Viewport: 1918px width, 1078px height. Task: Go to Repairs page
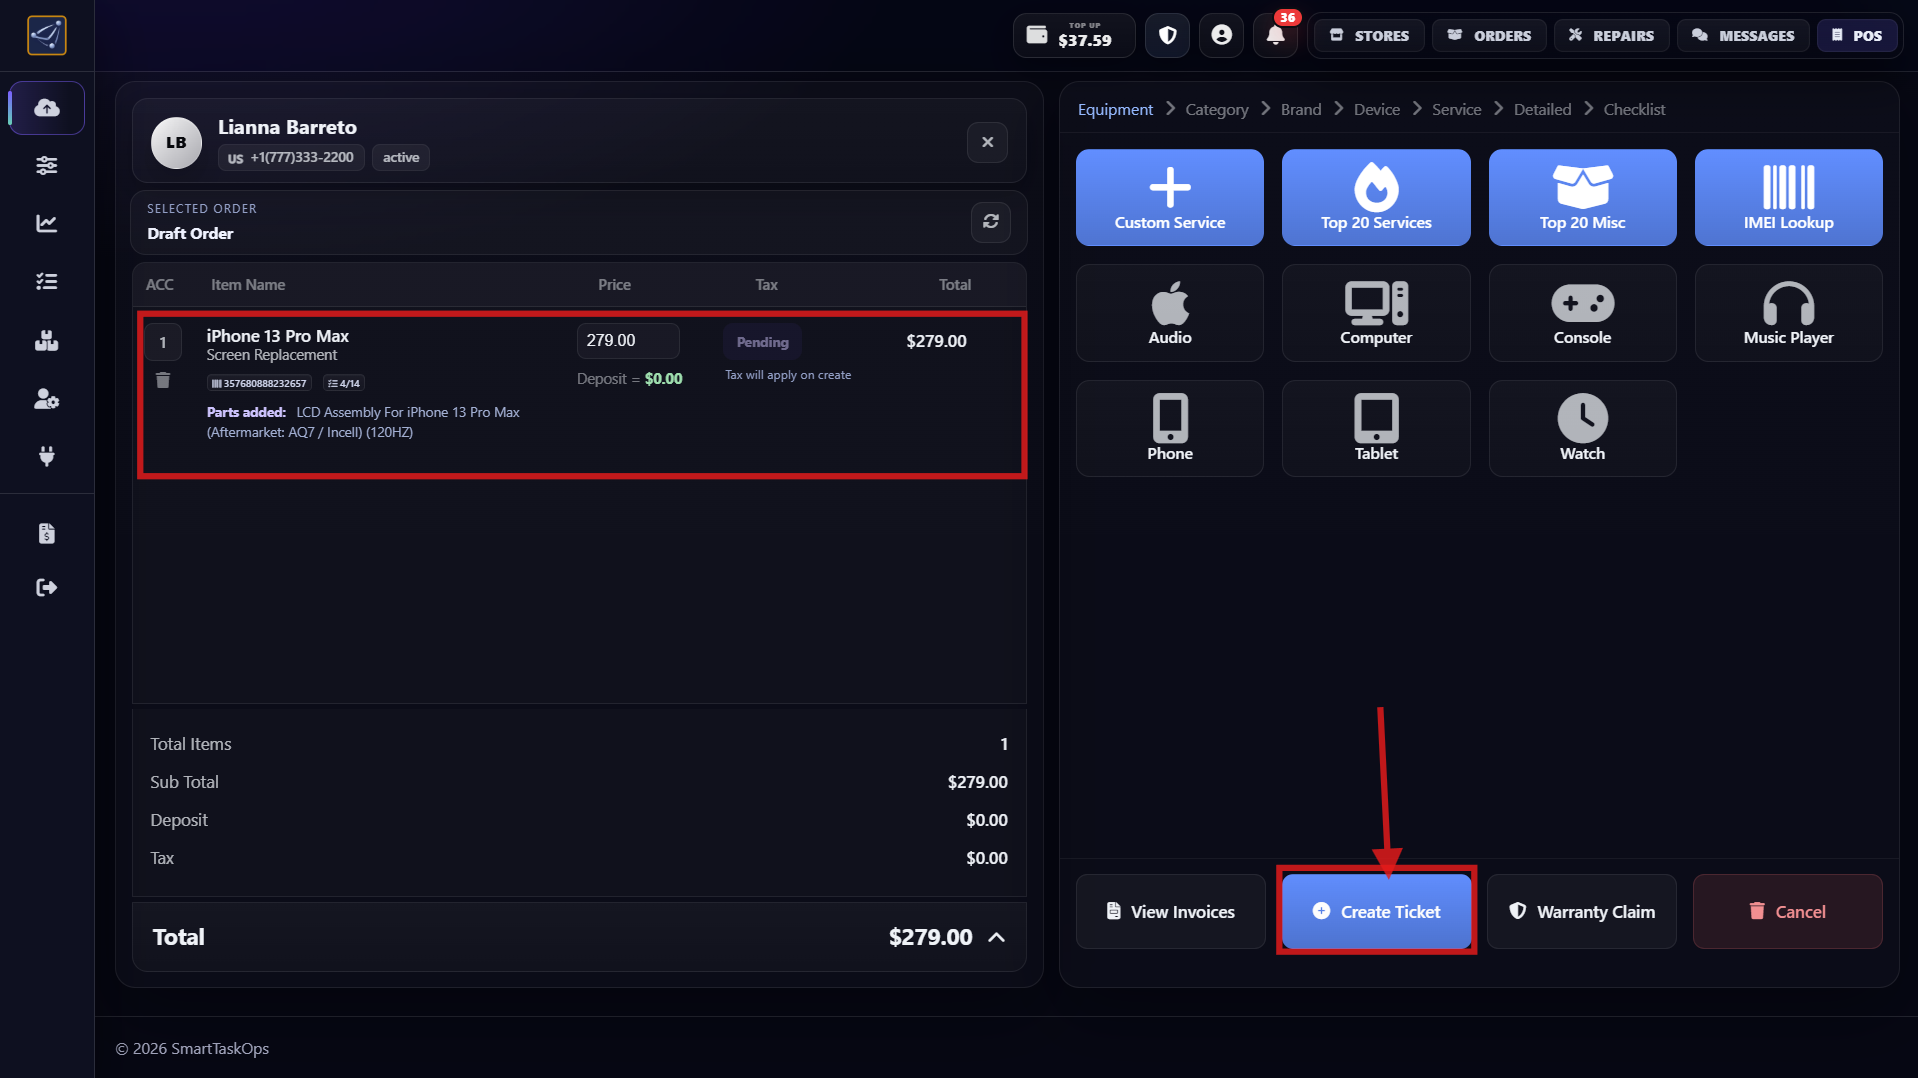[1611, 35]
